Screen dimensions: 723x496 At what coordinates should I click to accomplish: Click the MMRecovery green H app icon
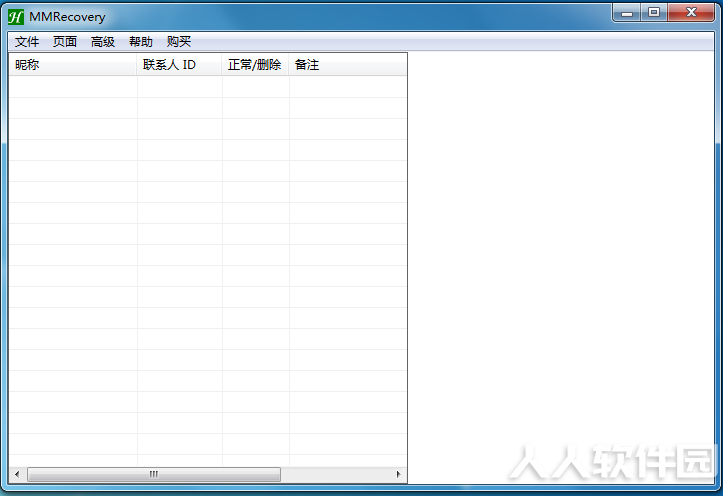coord(16,17)
